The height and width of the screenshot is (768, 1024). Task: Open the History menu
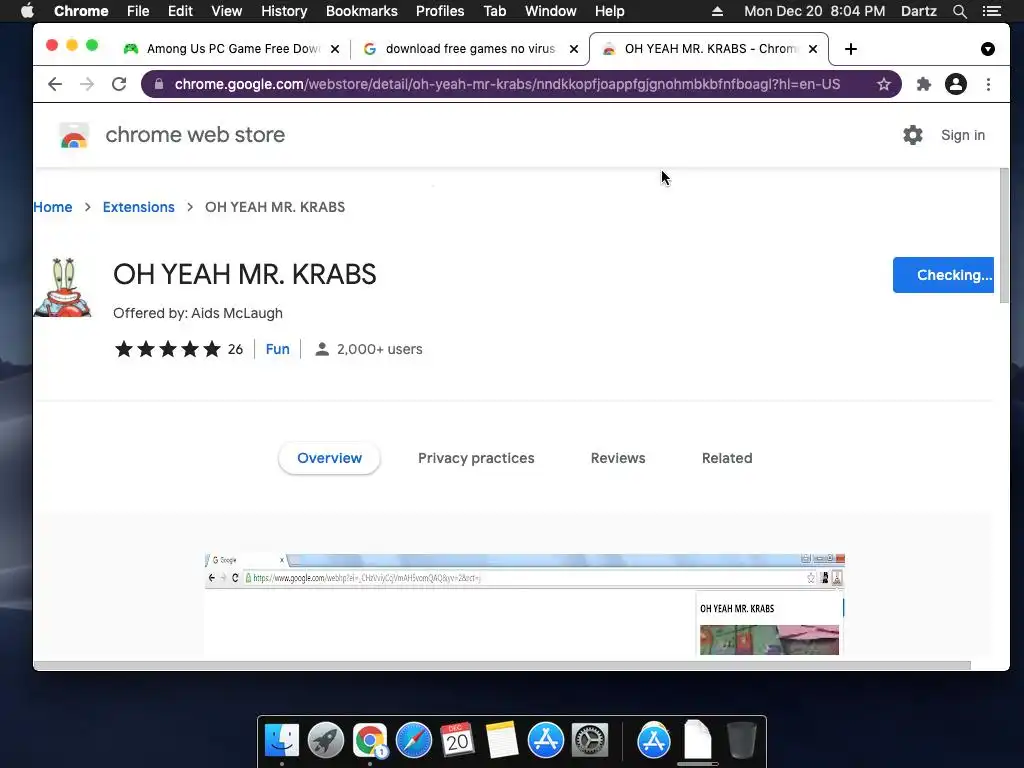(x=284, y=11)
